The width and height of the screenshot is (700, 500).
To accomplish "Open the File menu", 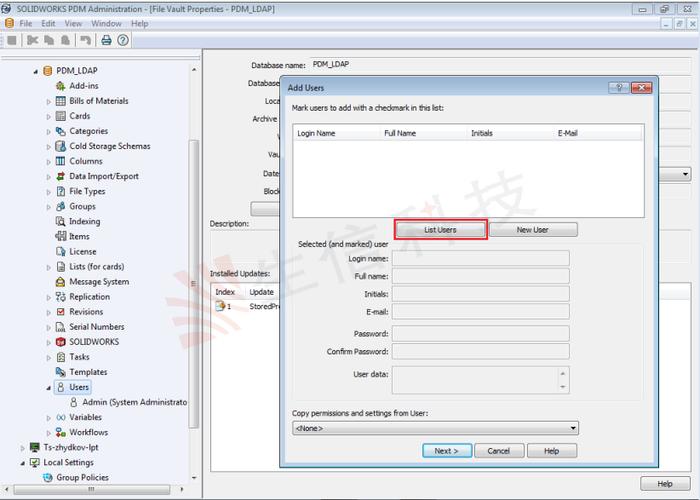I will click(x=25, y=23).
